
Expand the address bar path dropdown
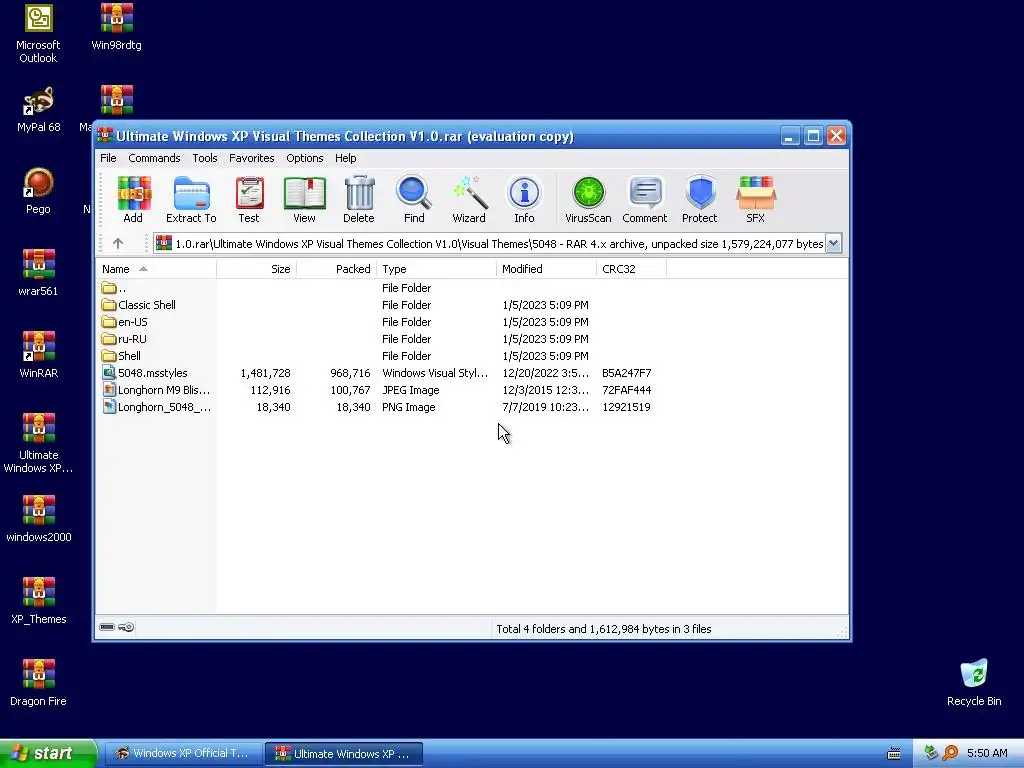click(x=833, y=244)
